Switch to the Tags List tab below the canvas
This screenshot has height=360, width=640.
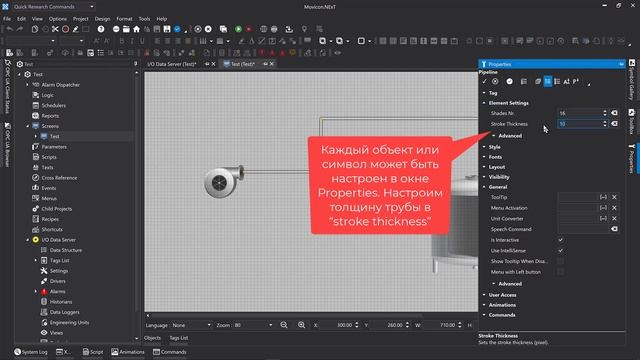click(179, 338)
